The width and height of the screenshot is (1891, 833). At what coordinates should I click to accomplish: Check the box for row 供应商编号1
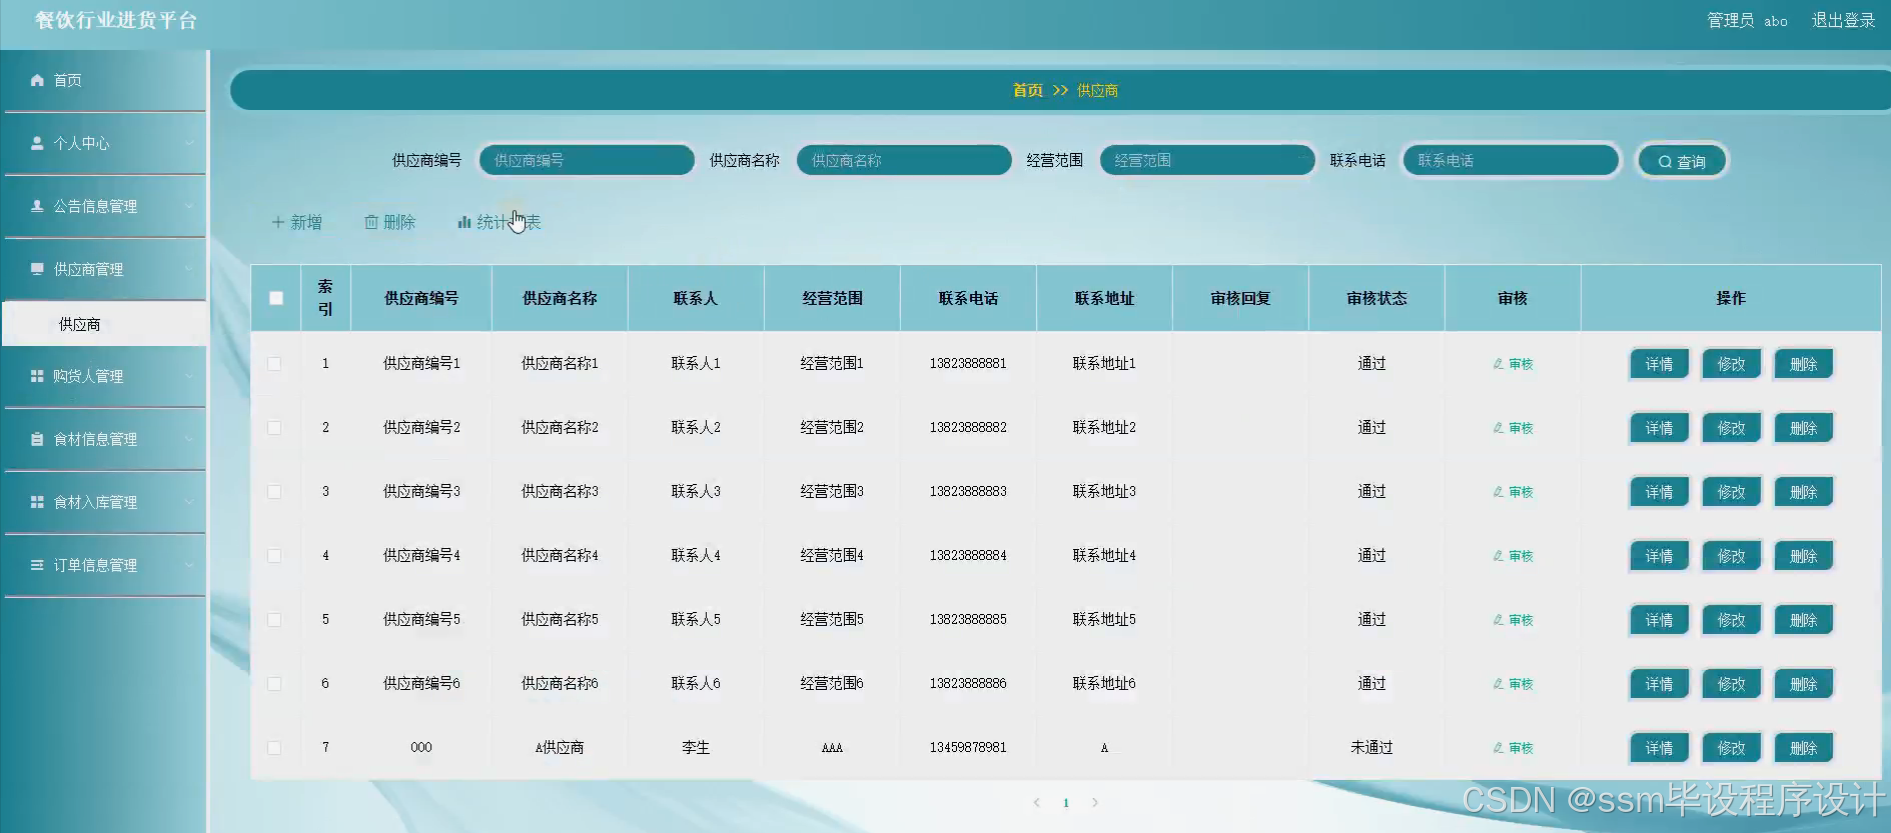pos(274,364)
